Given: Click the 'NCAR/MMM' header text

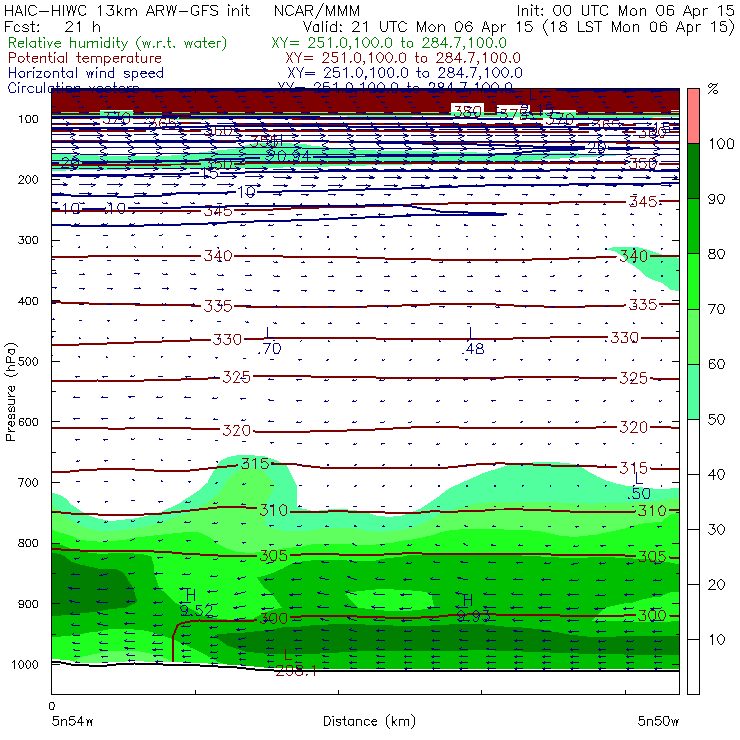Looking at the screenshot, I should pyautogui.click(x=317, y=11).
